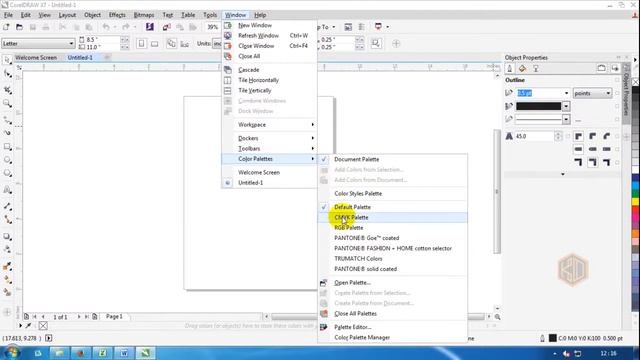Screen dimensions: 640x360
Task: Switch to the Welcome Screen tab
Action: pyautogui.click(x=36, y=58)
